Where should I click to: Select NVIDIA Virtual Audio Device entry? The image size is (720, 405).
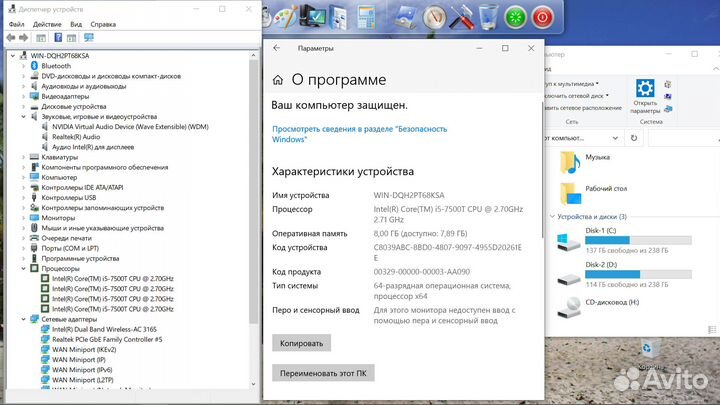[130, 127]
